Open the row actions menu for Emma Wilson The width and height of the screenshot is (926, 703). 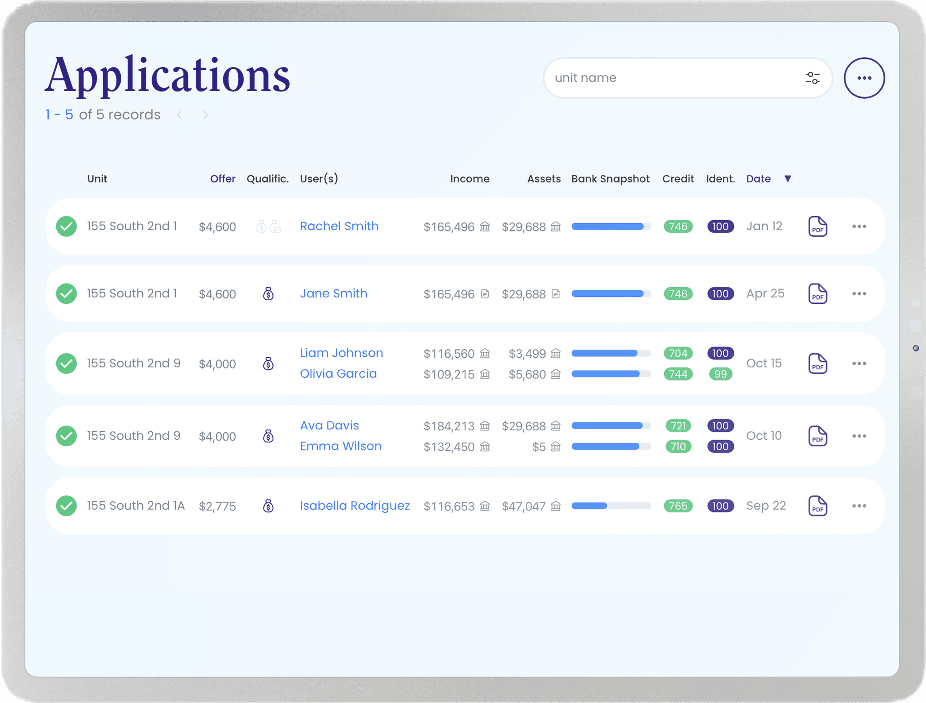859,436
